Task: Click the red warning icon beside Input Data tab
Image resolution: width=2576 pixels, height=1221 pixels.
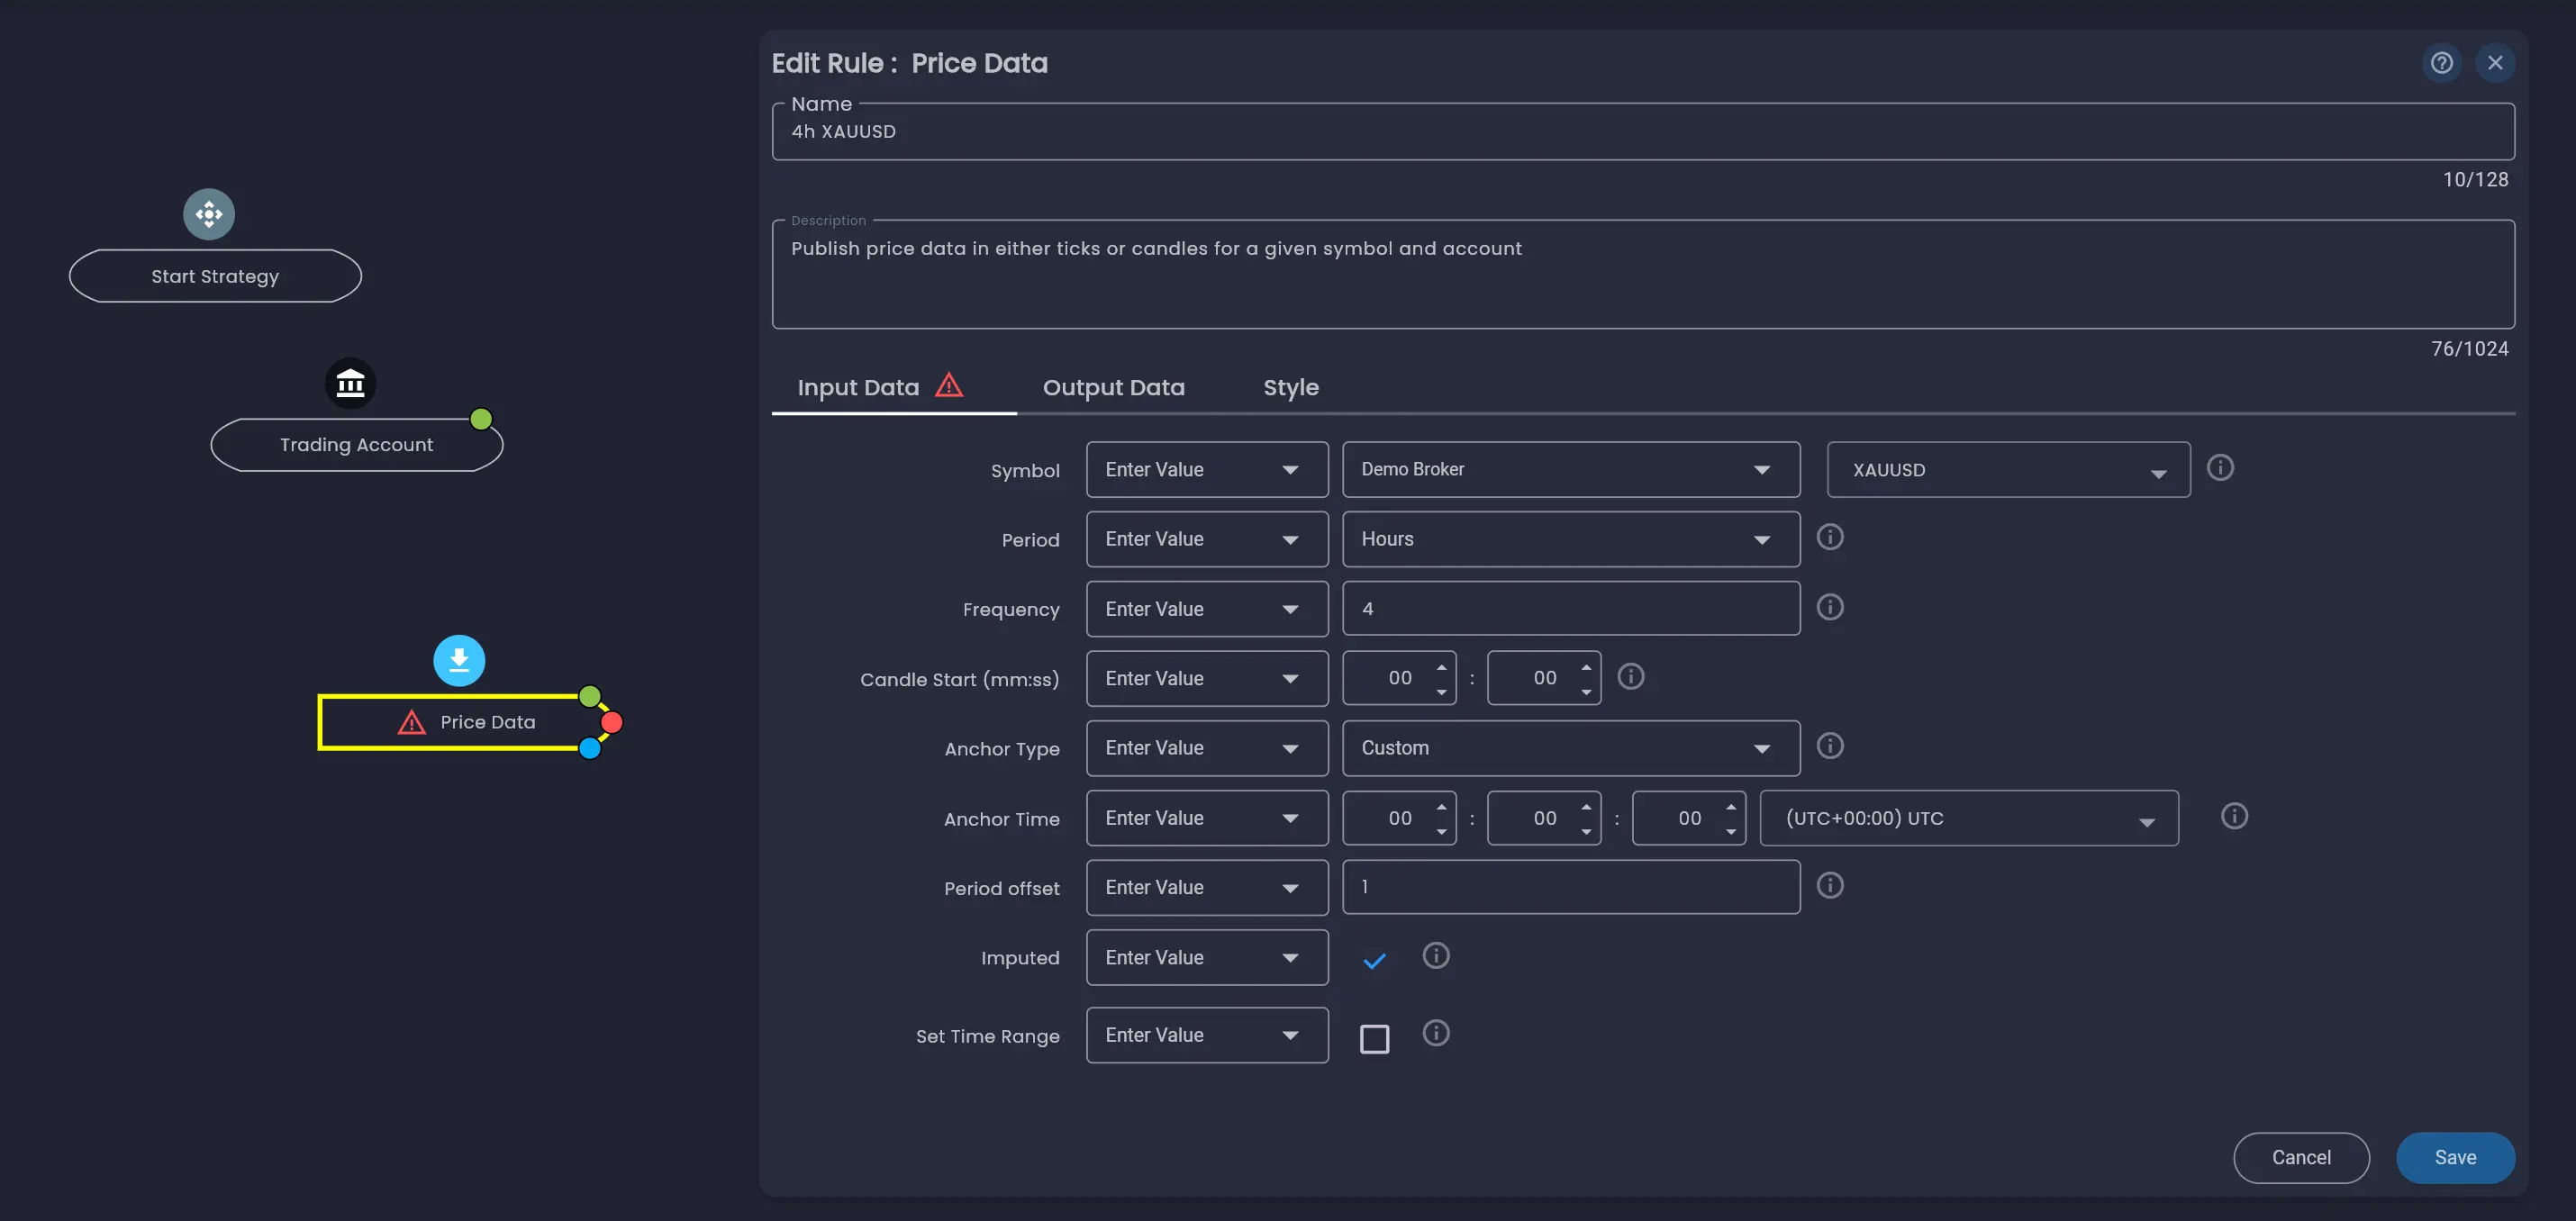Action: [949, 385]
